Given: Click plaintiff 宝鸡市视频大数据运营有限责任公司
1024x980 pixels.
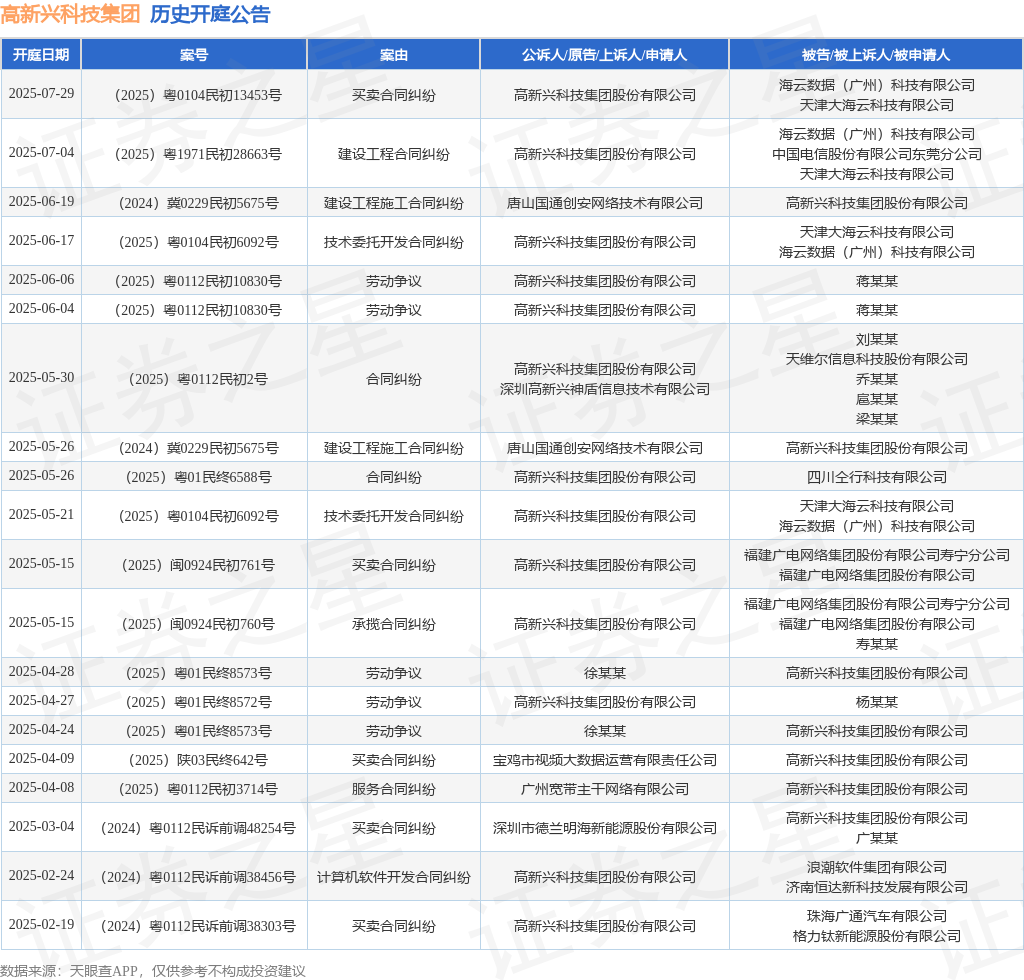Looking at the screenshot, I should (x=605, y=761).
